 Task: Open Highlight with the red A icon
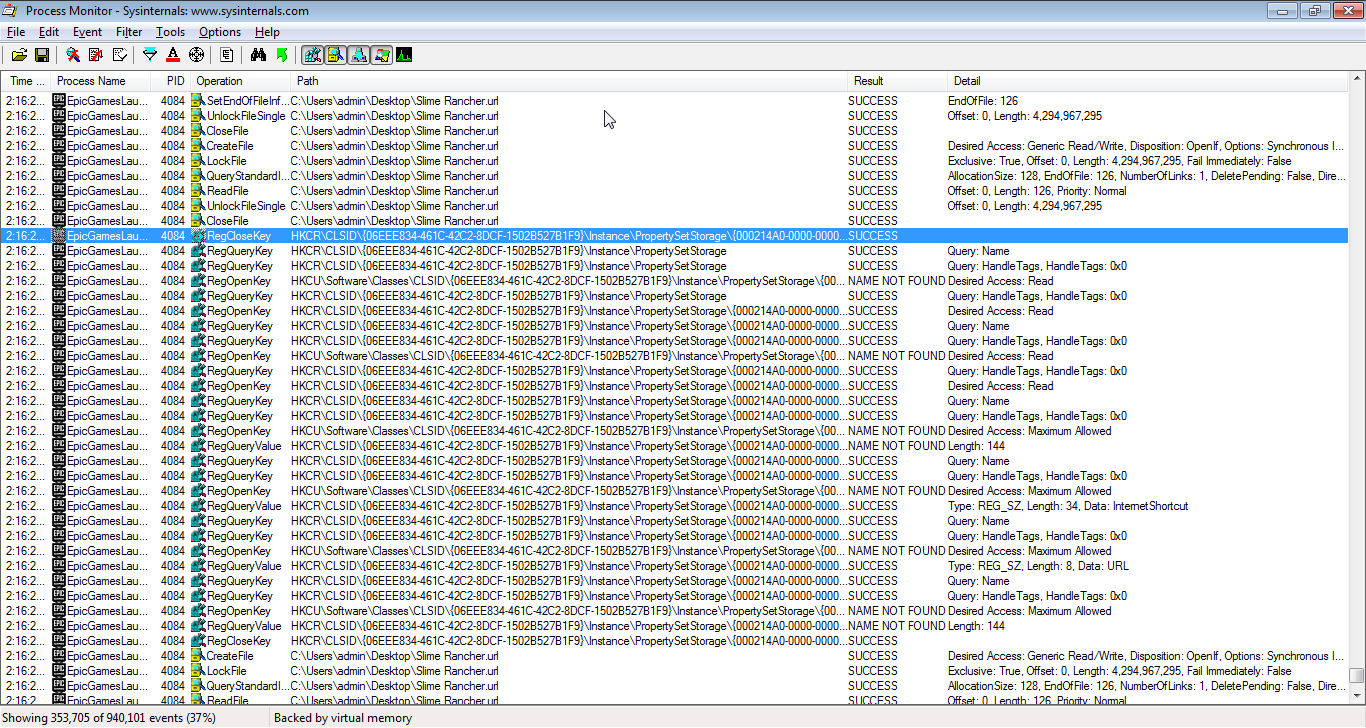[173, 55]
